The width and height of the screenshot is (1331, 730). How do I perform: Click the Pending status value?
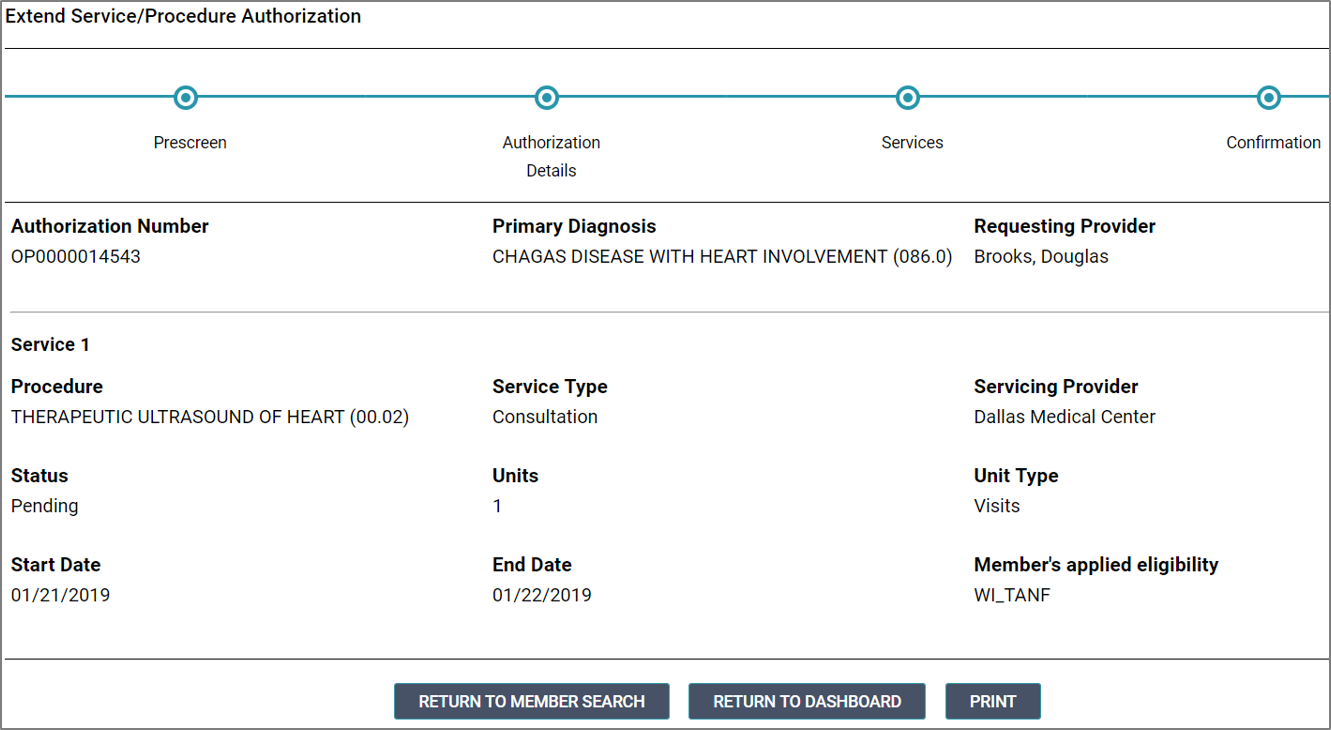[45, 506]
